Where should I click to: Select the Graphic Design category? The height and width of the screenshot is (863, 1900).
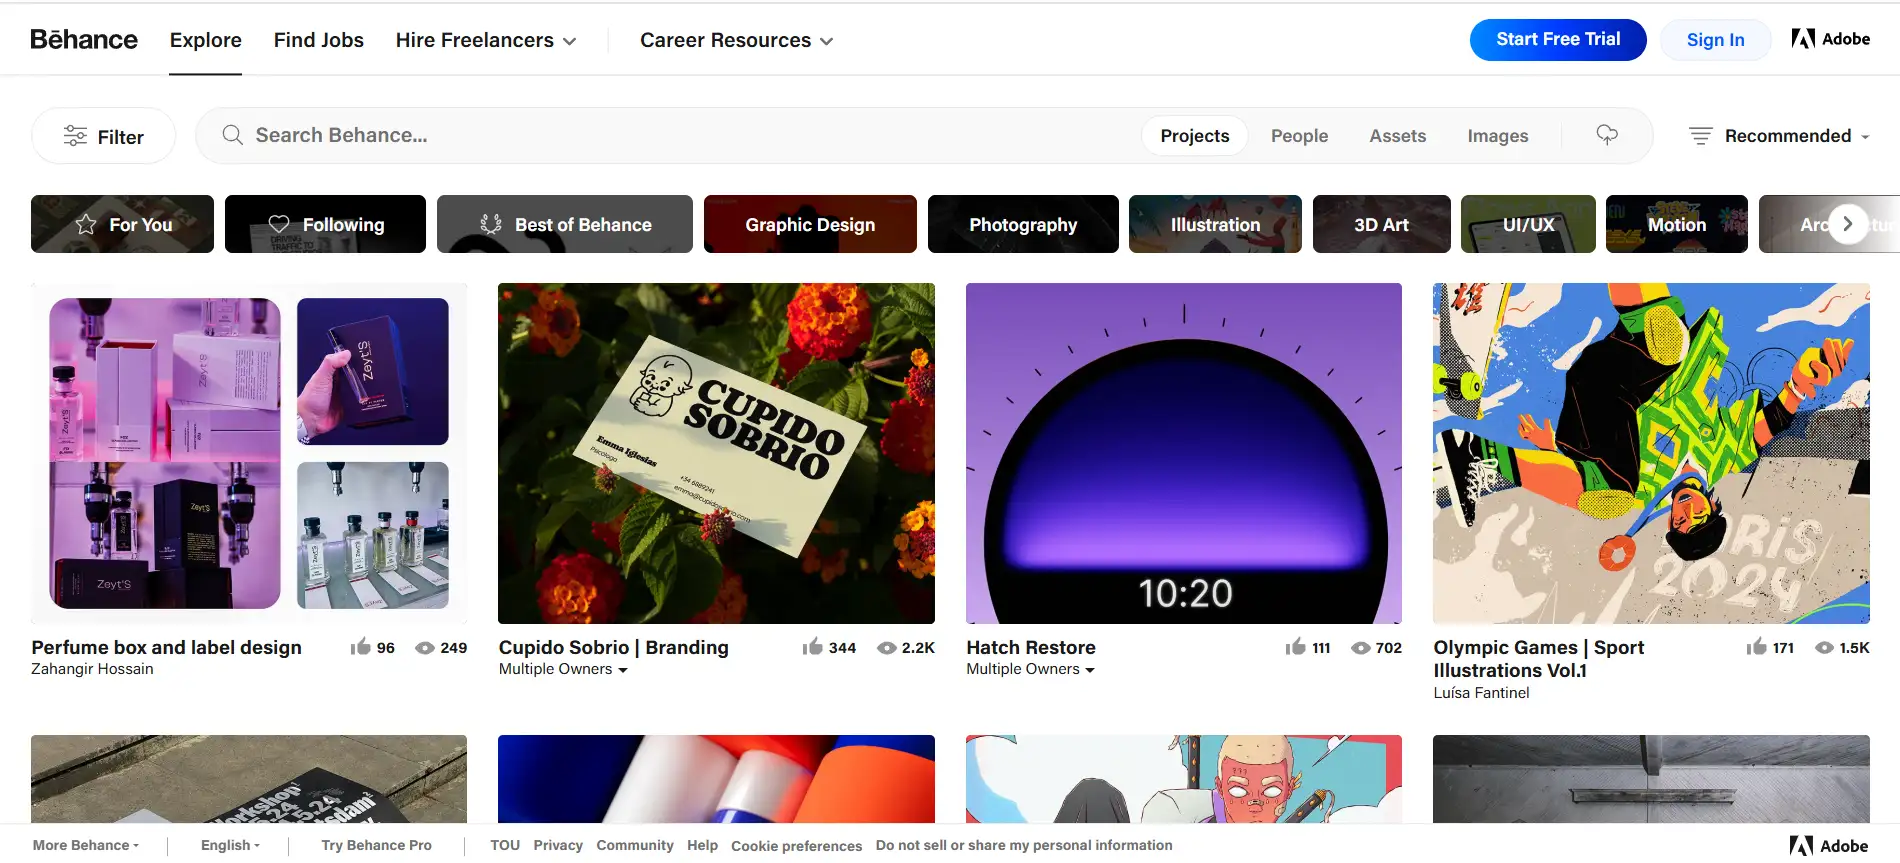pyautogui.click(x=810, y=224)
